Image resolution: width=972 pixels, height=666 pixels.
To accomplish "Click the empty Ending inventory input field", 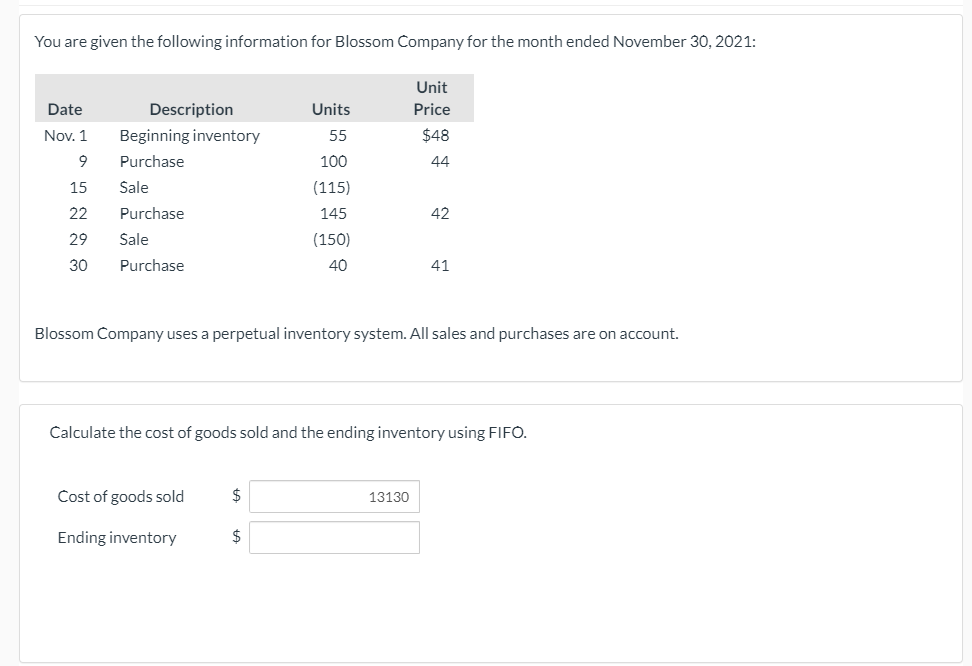I will [x=334, y=538].
